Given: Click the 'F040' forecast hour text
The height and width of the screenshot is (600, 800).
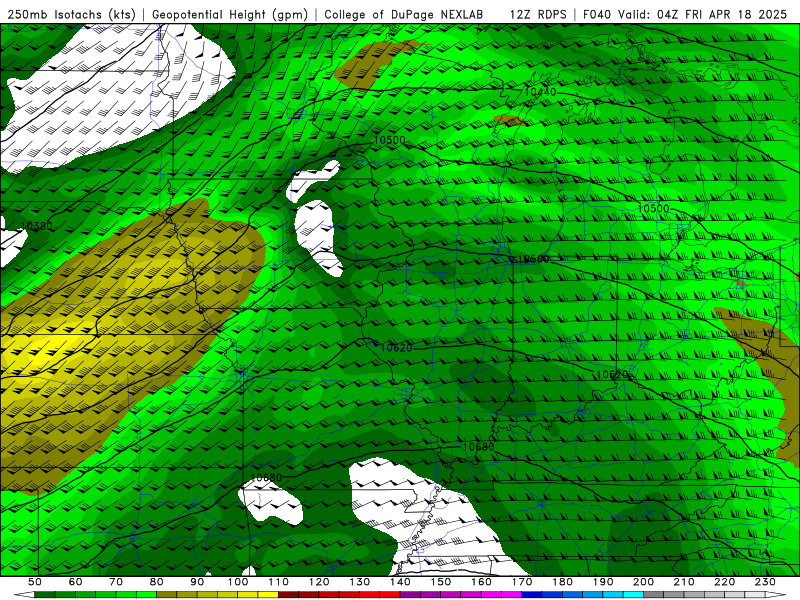Looking at the screenshot, I should point(597,14).
